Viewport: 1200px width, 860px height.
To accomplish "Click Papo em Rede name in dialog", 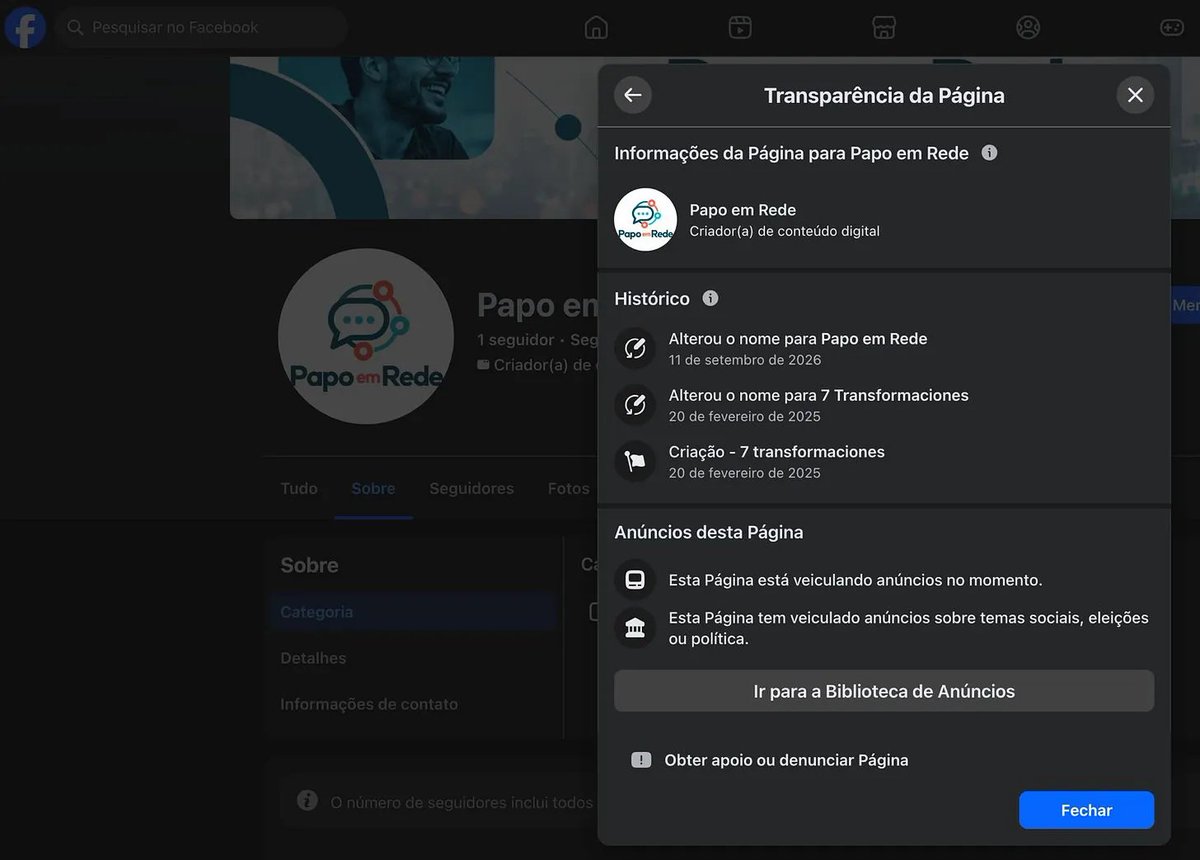I will (x=743, y=210).
